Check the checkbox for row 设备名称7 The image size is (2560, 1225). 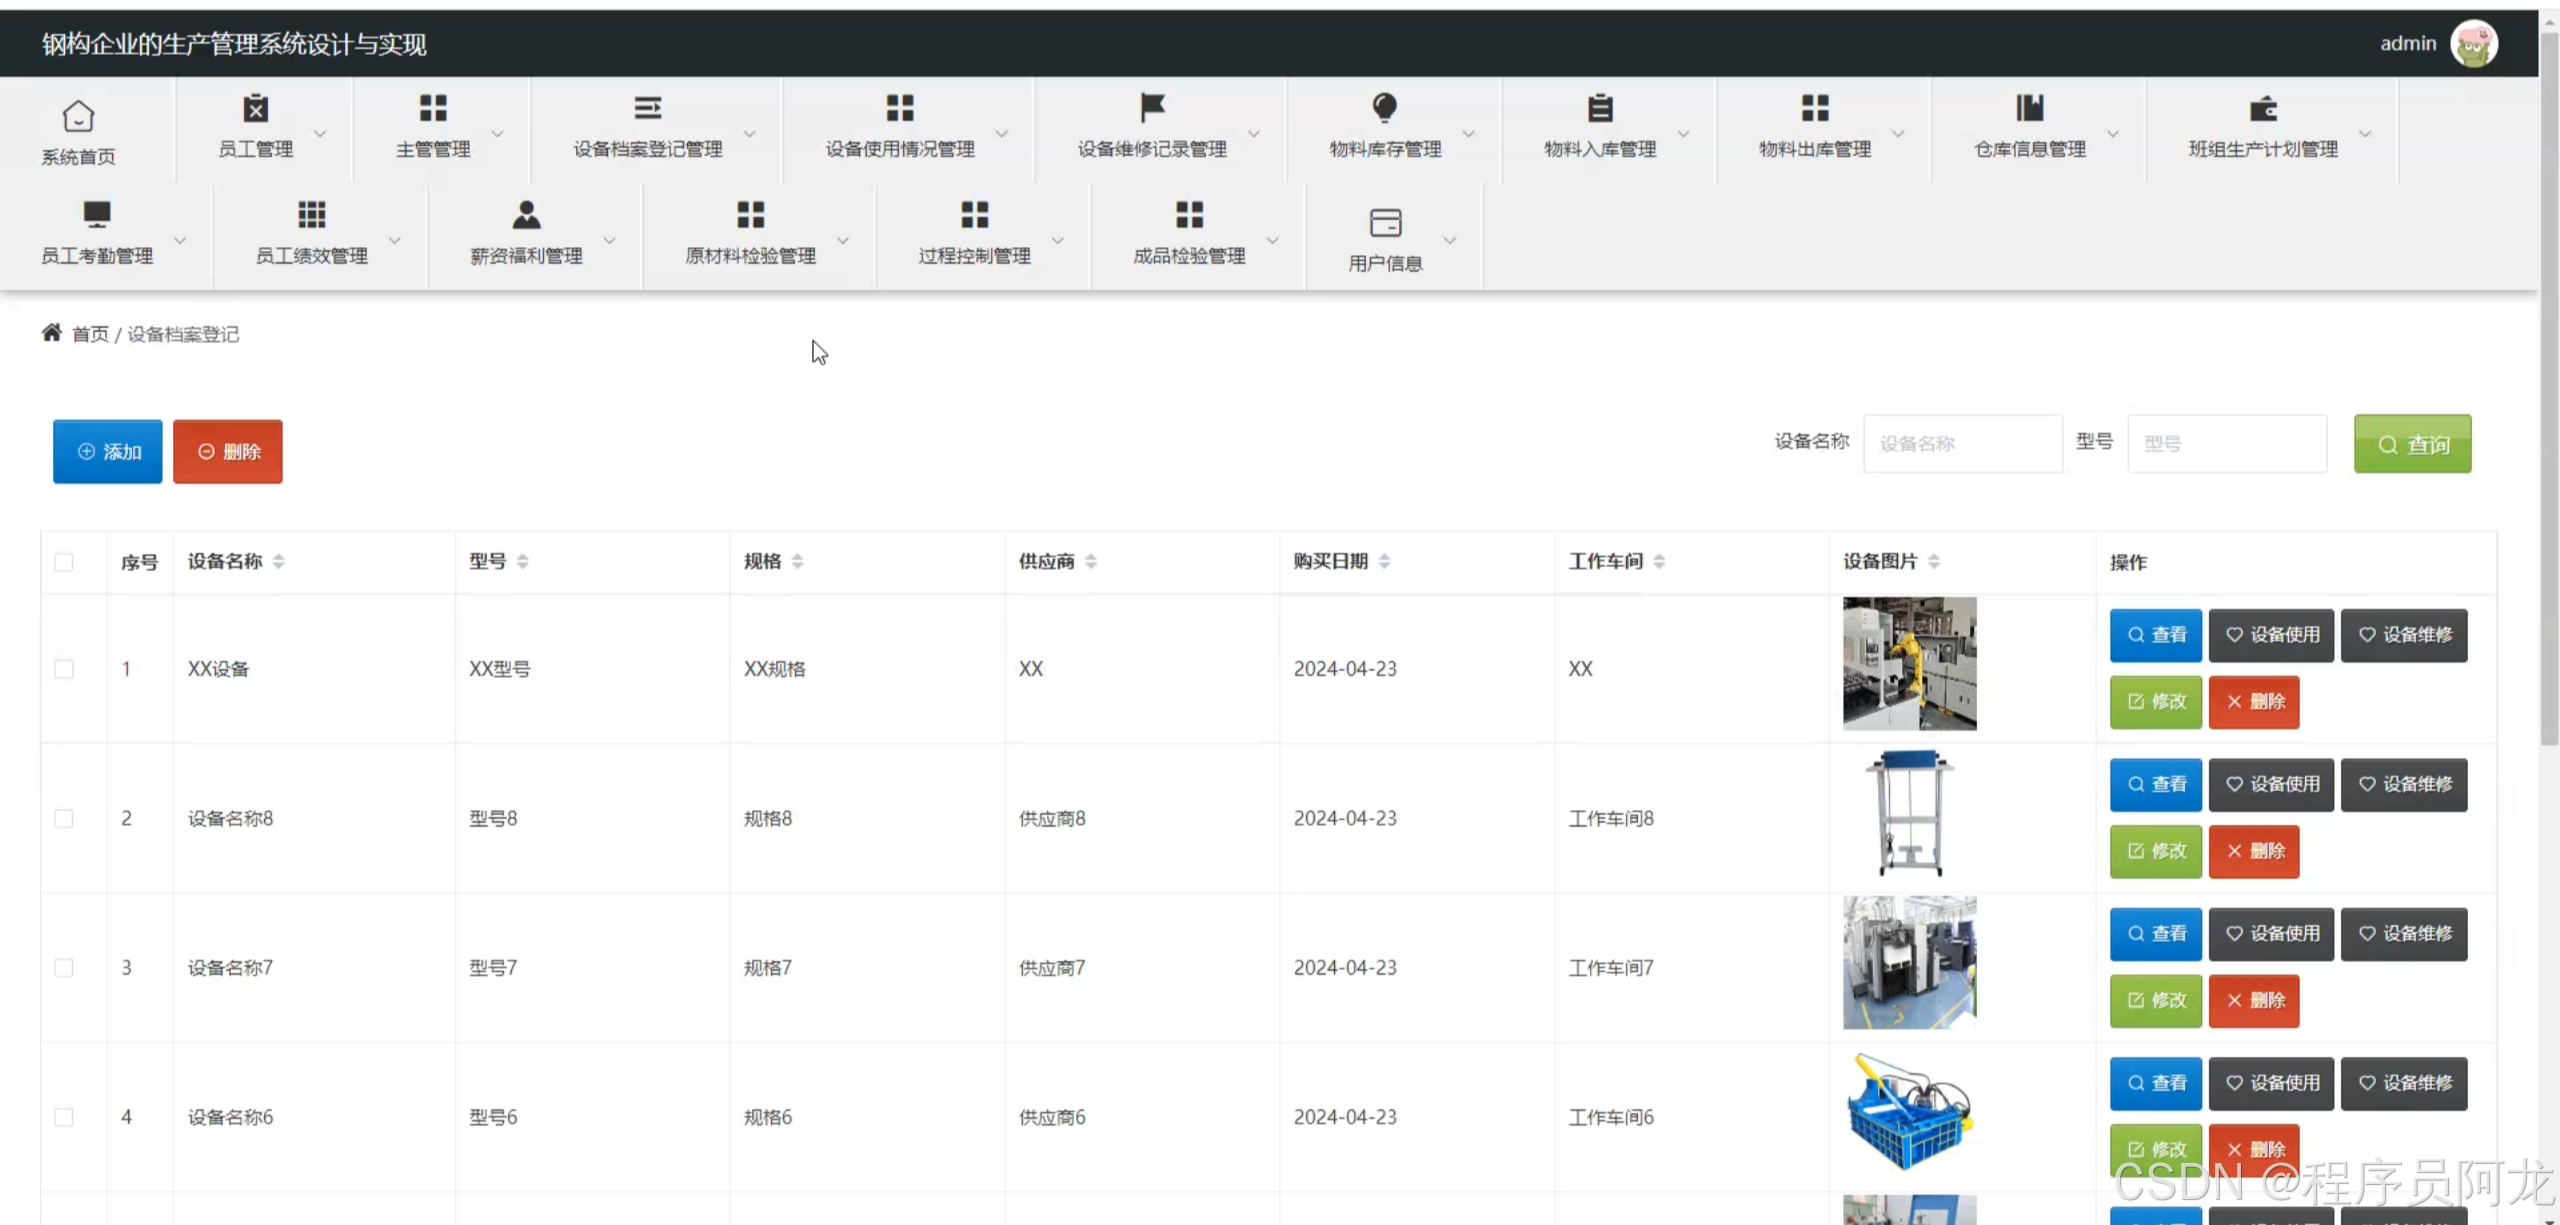64,968
